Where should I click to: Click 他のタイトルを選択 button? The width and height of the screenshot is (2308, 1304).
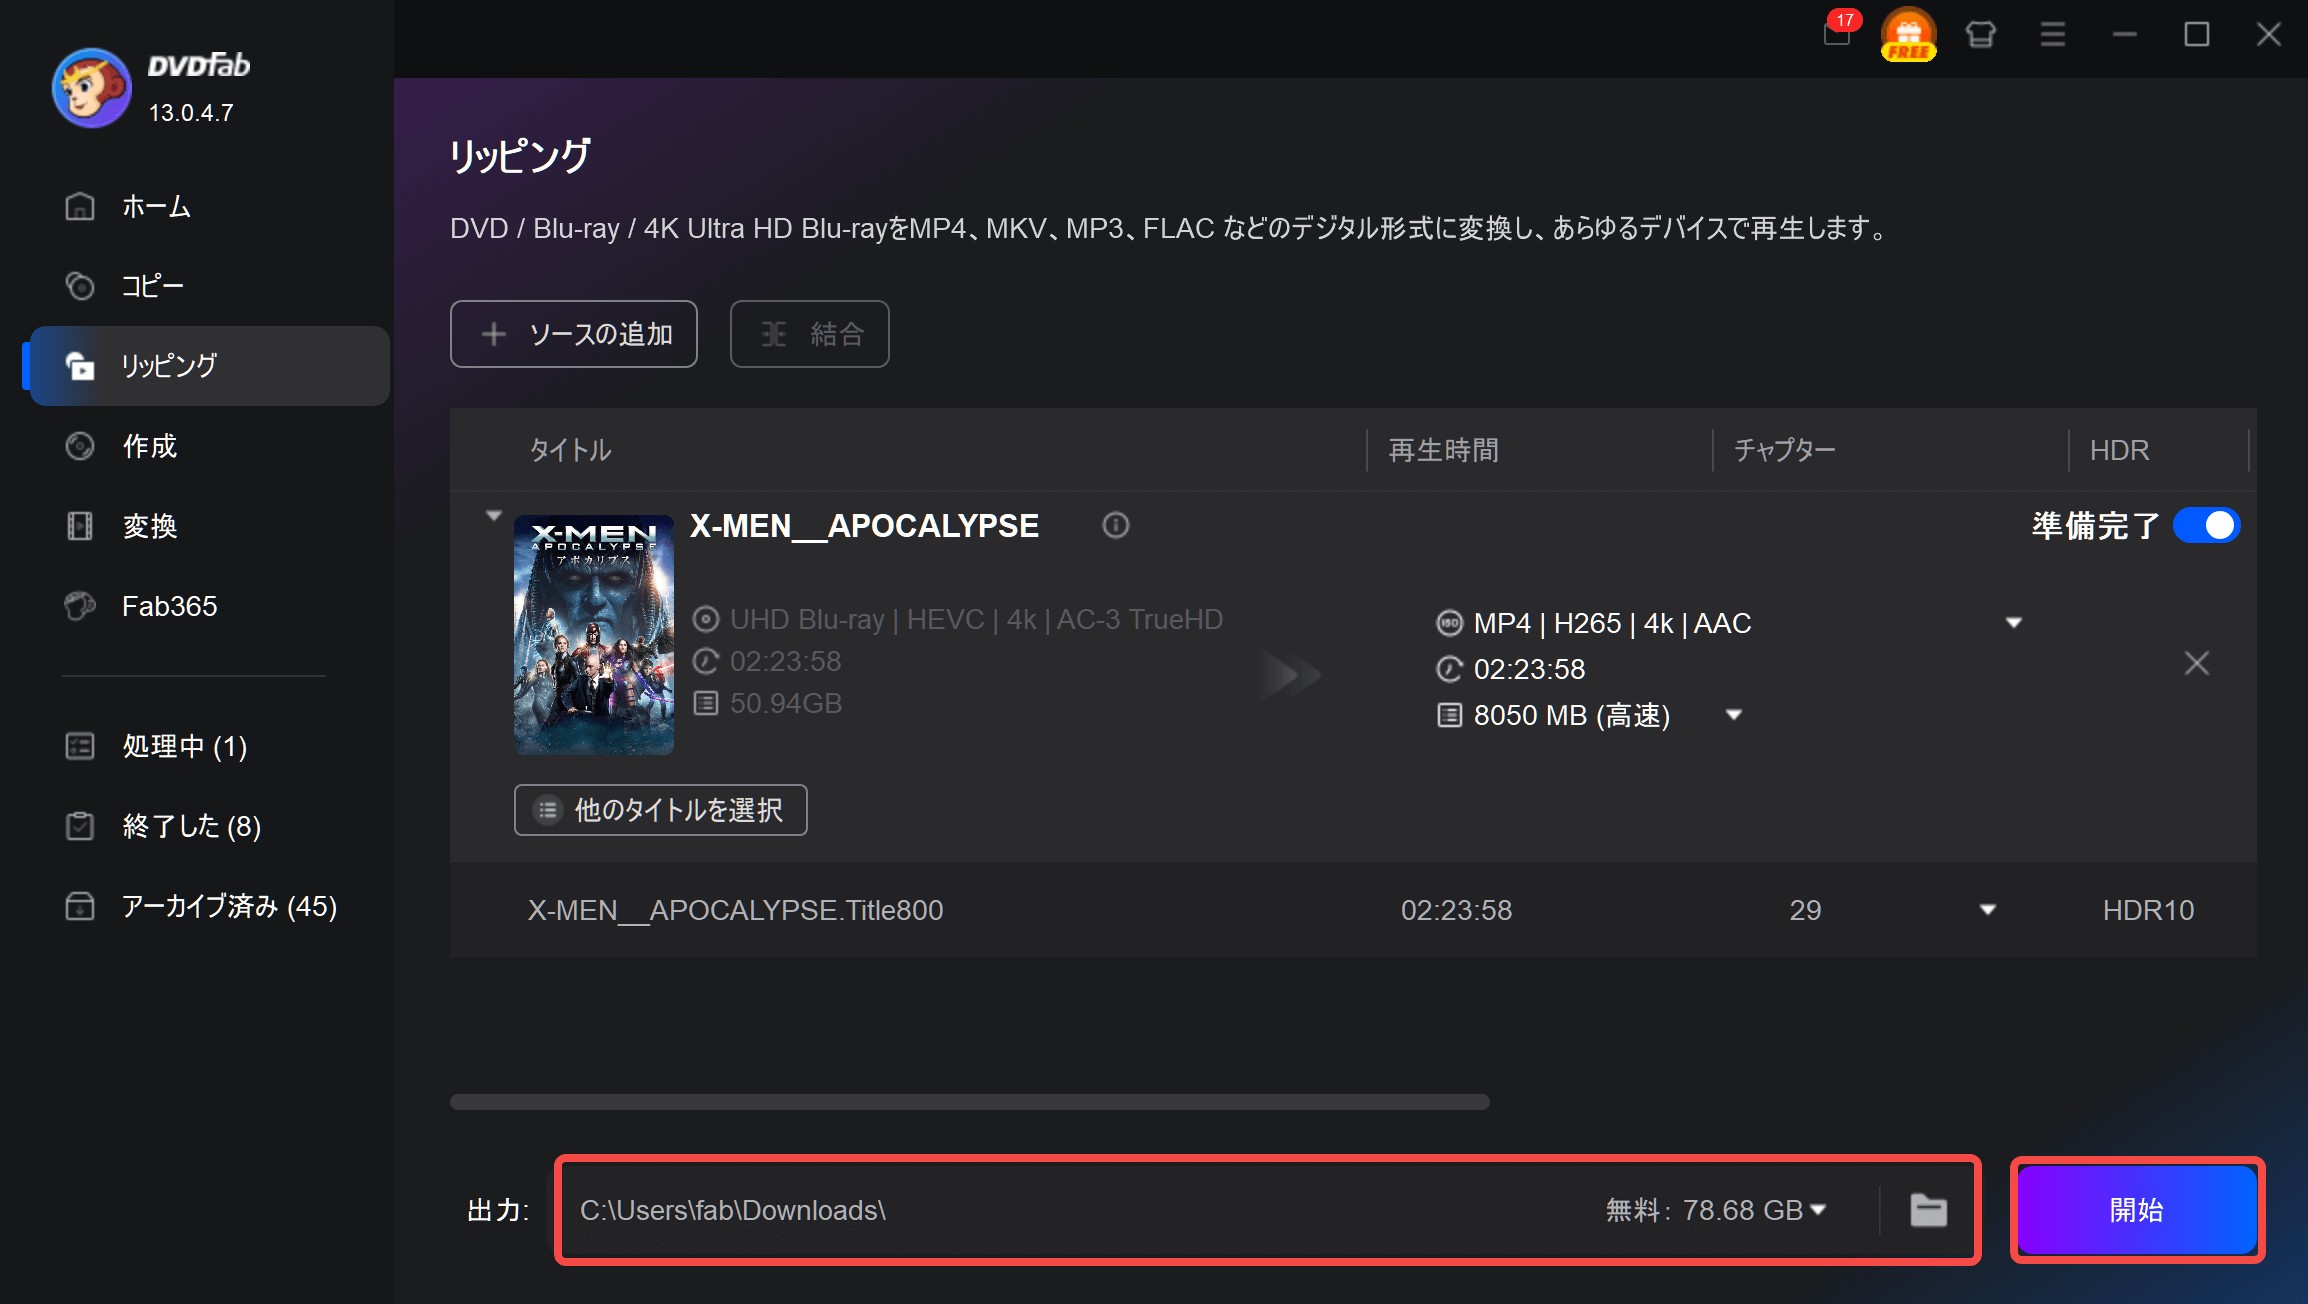661,810
